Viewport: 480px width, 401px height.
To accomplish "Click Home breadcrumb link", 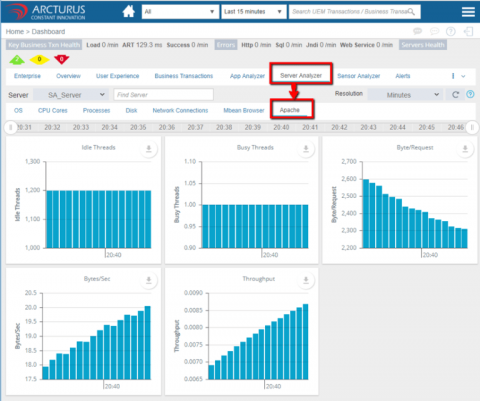I will point(15,32).
